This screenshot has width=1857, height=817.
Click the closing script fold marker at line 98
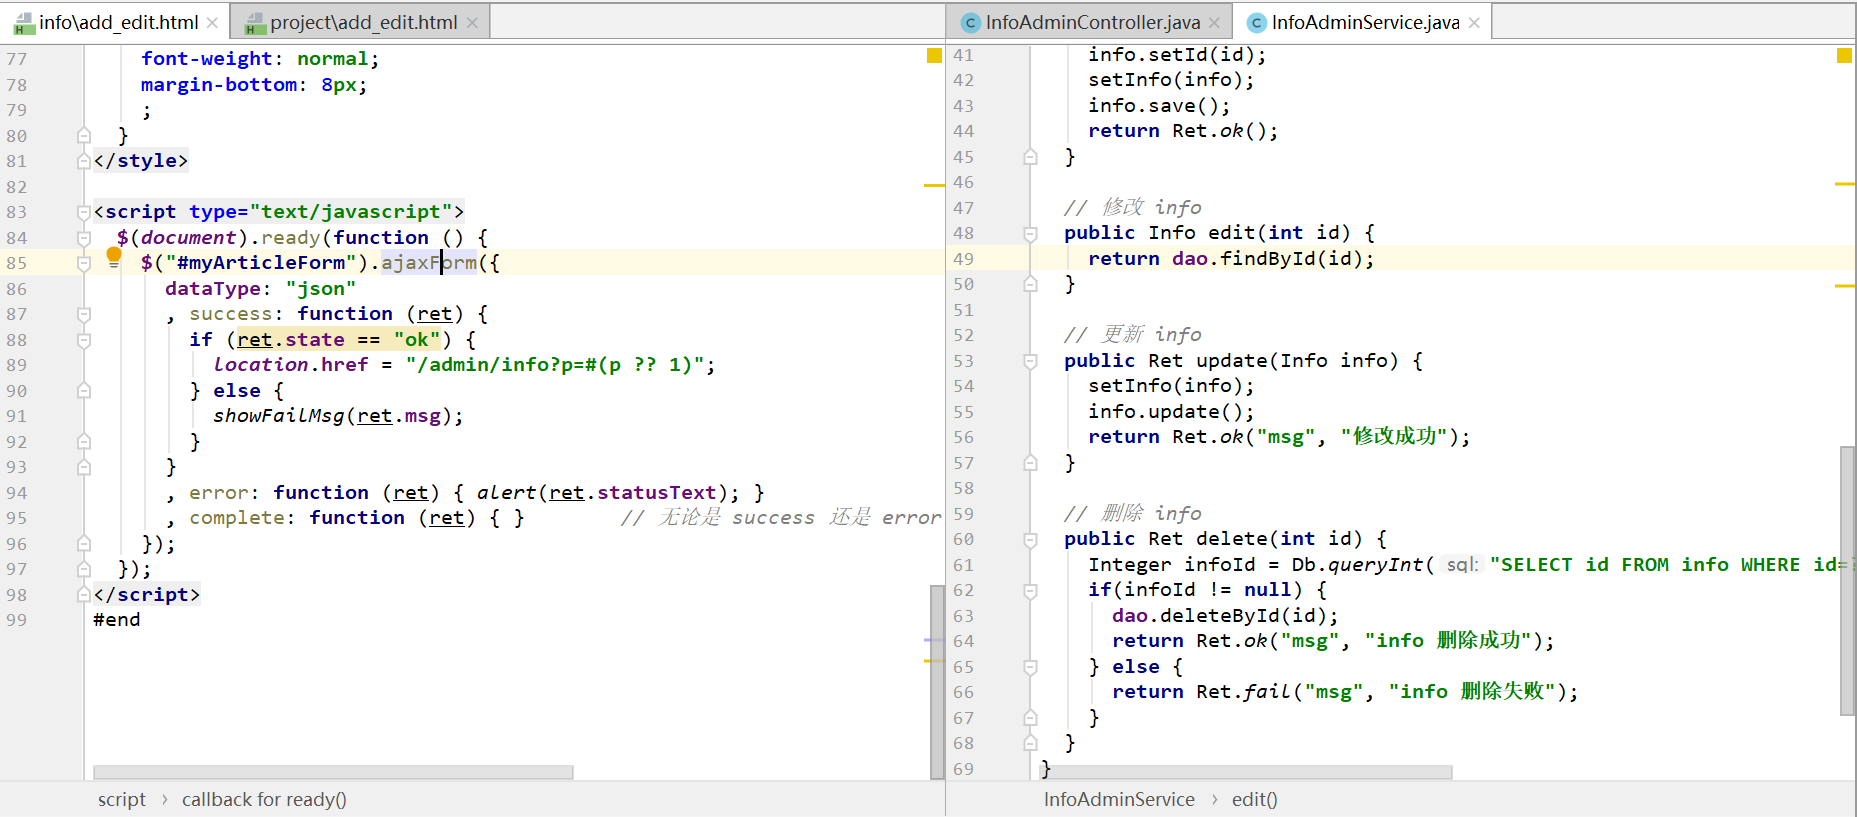[x=84, y=595]
